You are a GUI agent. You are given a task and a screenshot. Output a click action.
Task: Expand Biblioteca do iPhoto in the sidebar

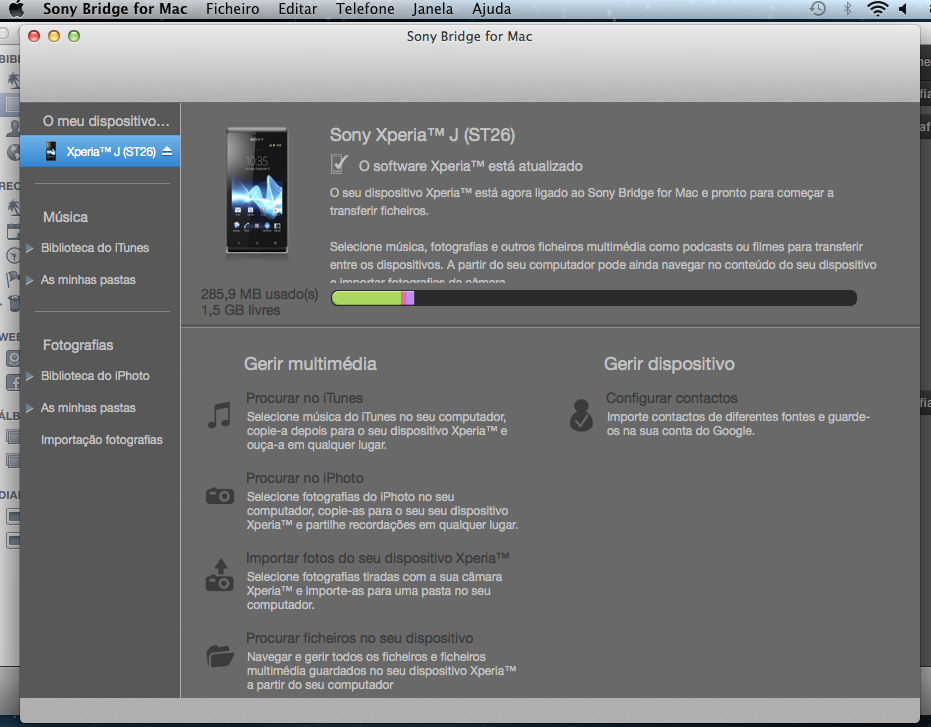click(31, 376)
